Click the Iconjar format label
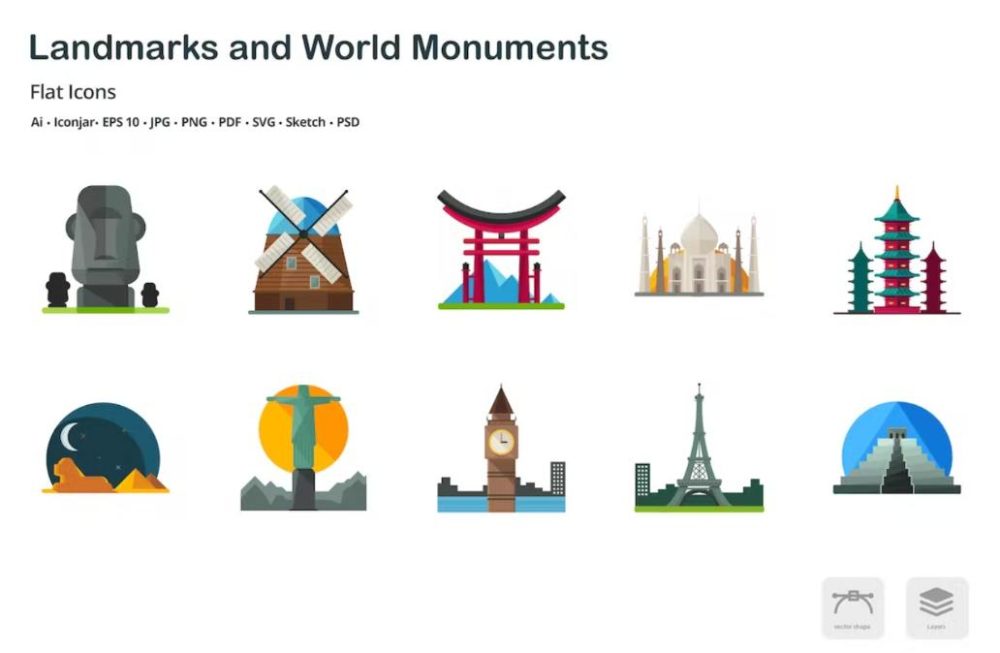The width and height of the screenshot is (1000, 653). pyautogui.click(x=73, y=121)
